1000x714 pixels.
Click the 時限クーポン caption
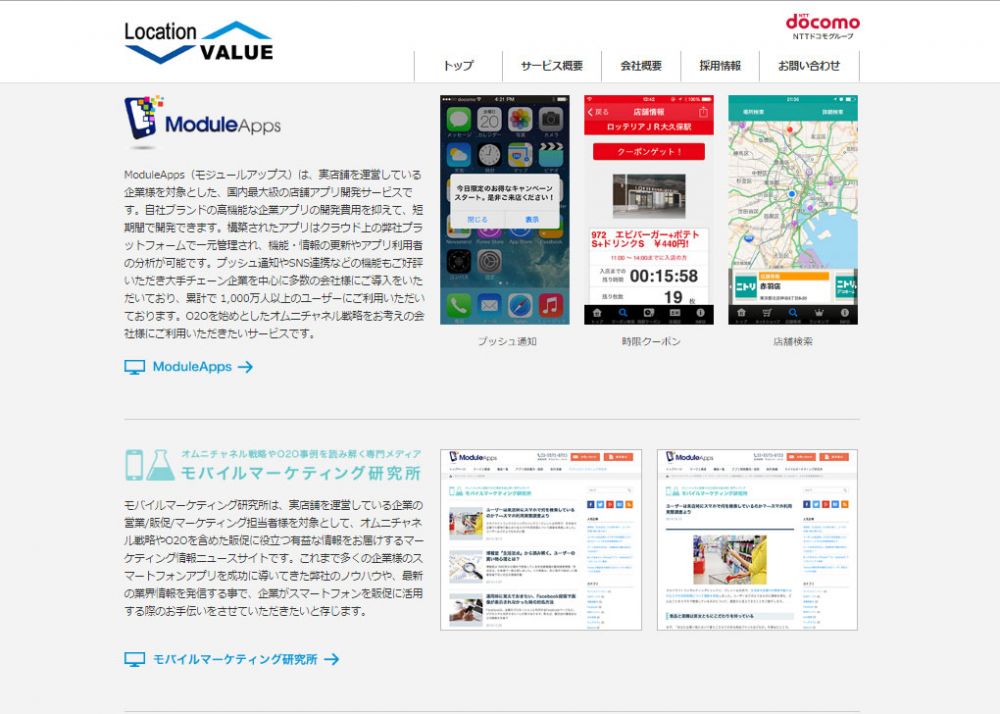click(x=651, y=342)
